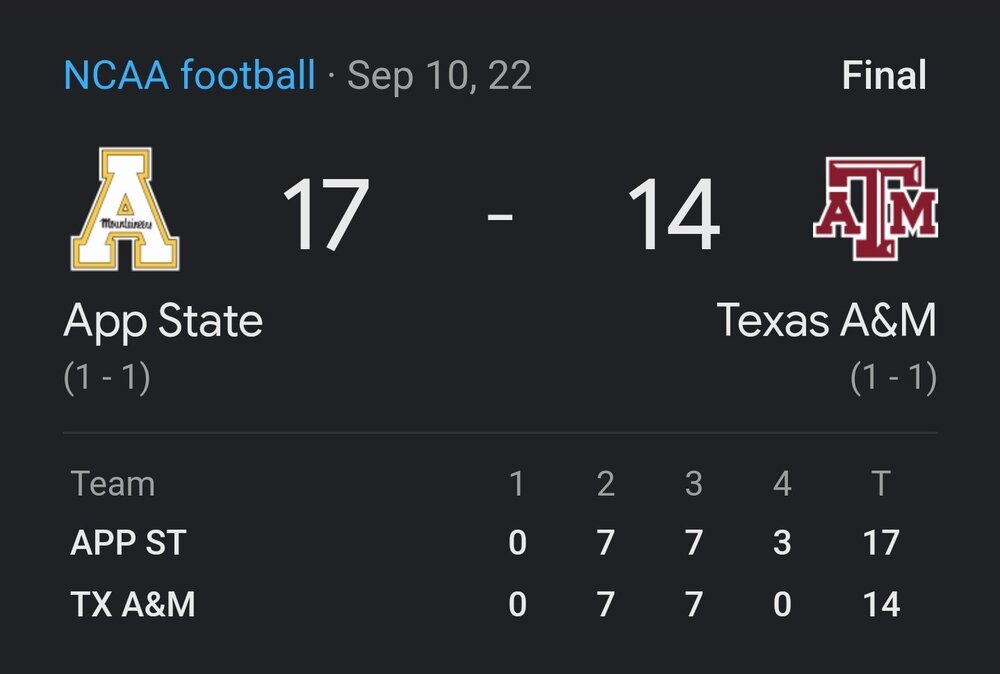Click the quarter 1 column header
This screenshot has height=674, width=1000.
(516, 485)
